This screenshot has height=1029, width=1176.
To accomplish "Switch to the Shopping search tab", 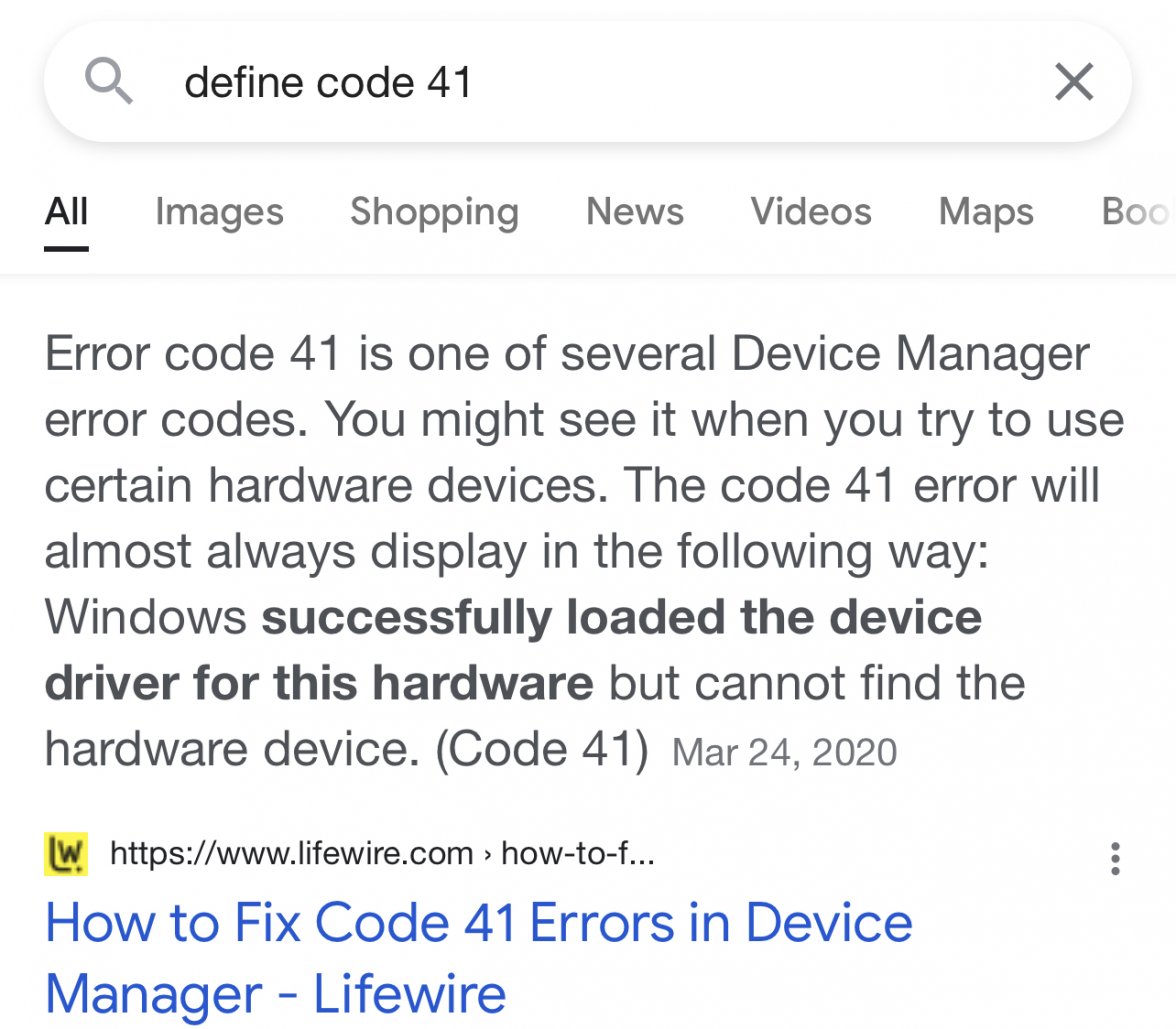I will 434,212.
